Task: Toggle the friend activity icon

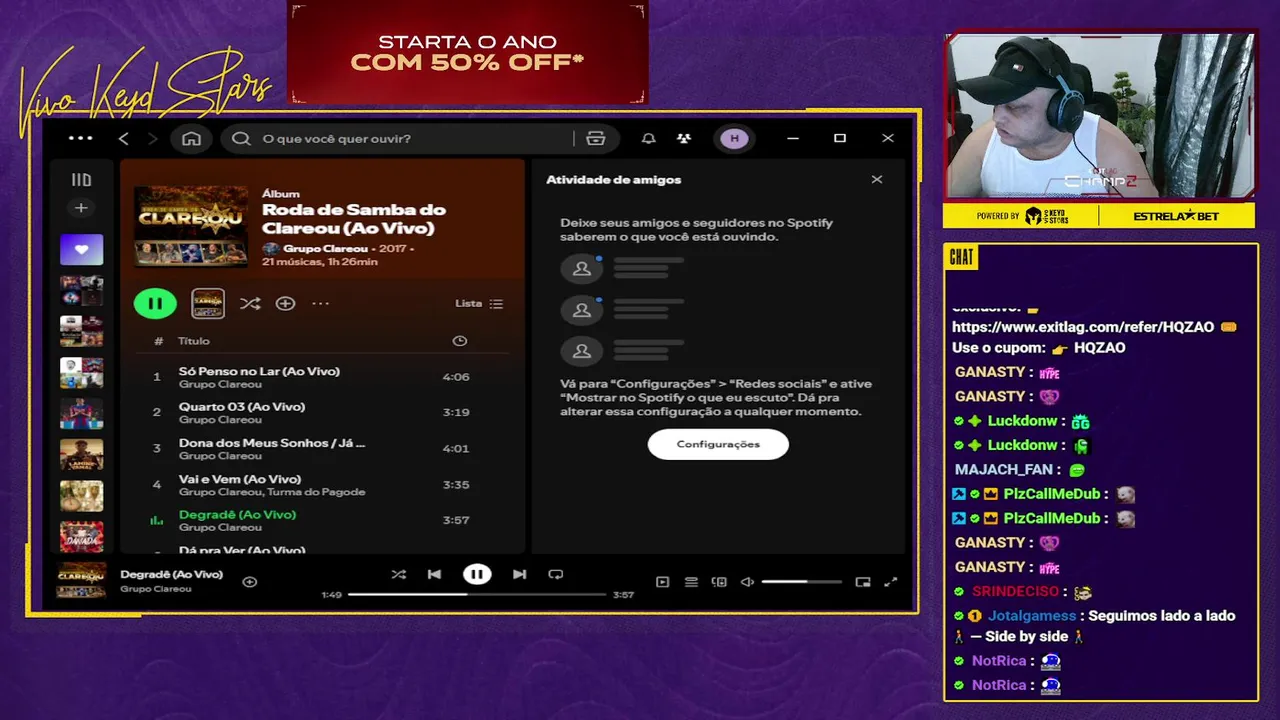Action: point(684,138)
